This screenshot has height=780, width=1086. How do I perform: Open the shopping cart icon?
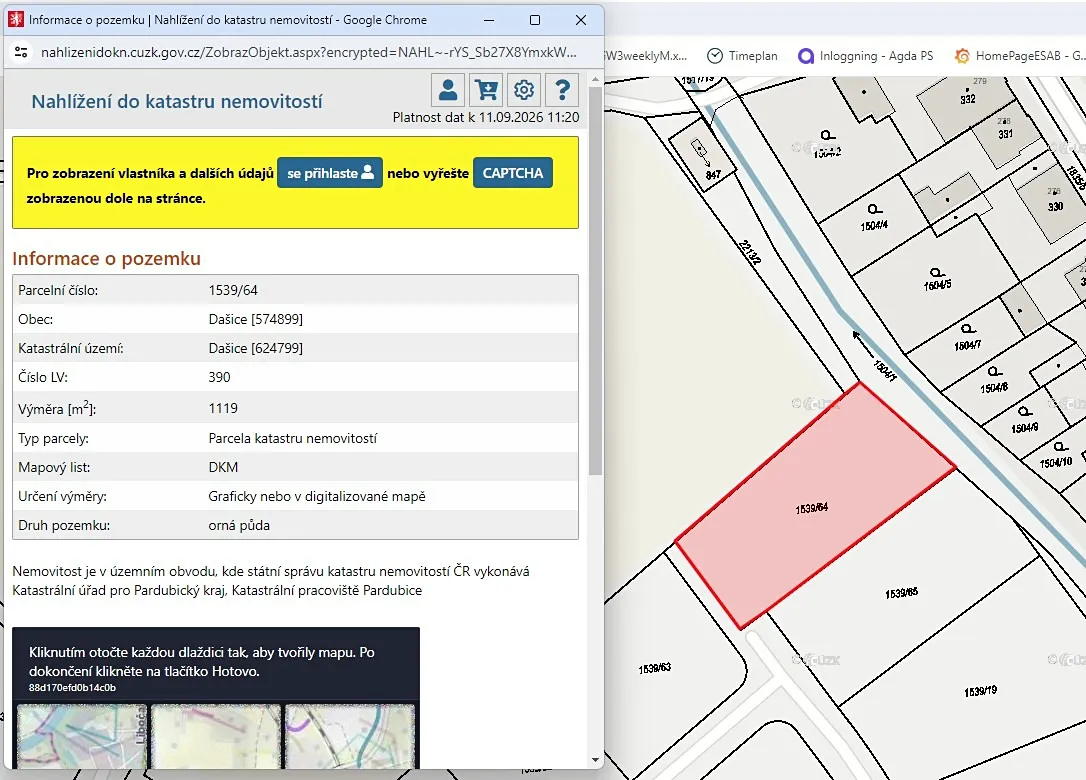(x=486, y=90)
